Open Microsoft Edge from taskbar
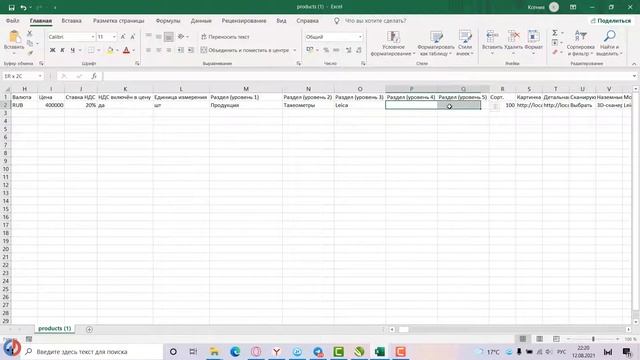Image resolution: width=640 pixels, height=360 pixels. pos(235,351)
